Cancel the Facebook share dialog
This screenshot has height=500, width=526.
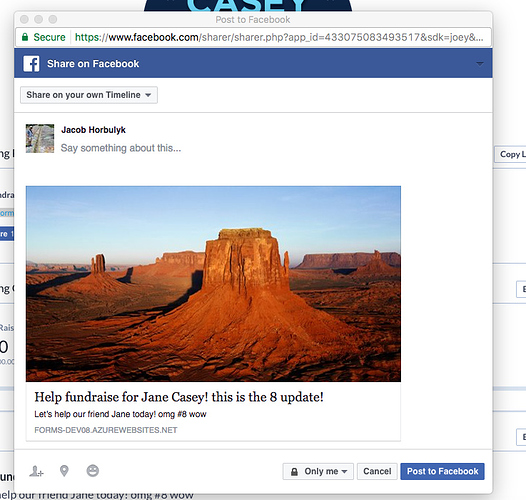tap(377, 471)
